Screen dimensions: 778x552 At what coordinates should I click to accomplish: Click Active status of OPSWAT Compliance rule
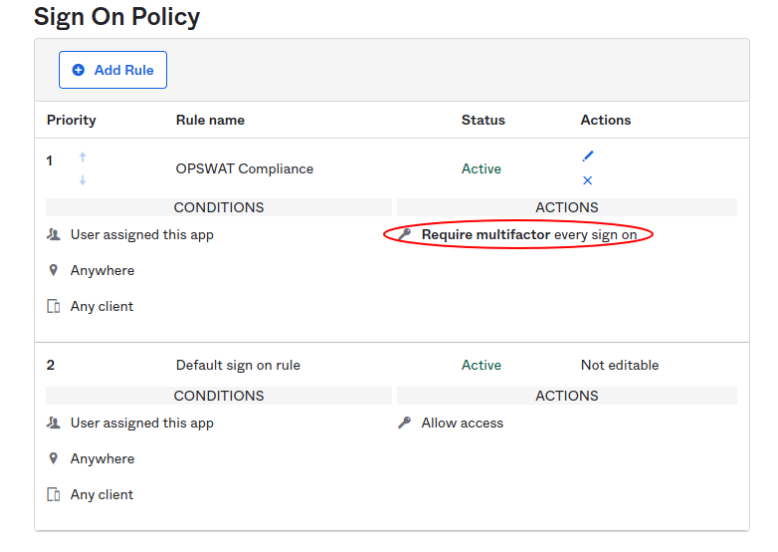click(481, 169)
